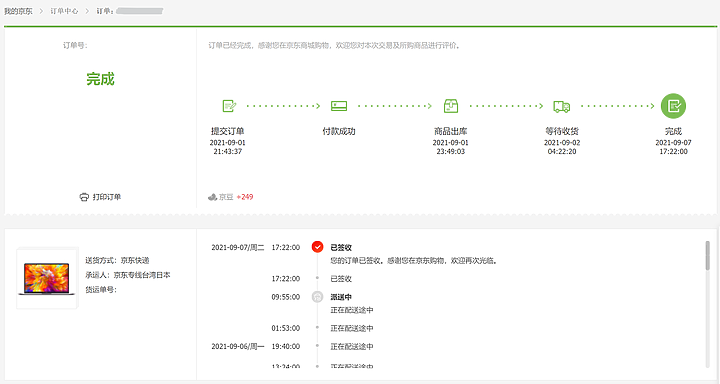Screen dimensions: 720x384
Task: Click the large green 完成 status text
Action: click(x=100, y=79)
